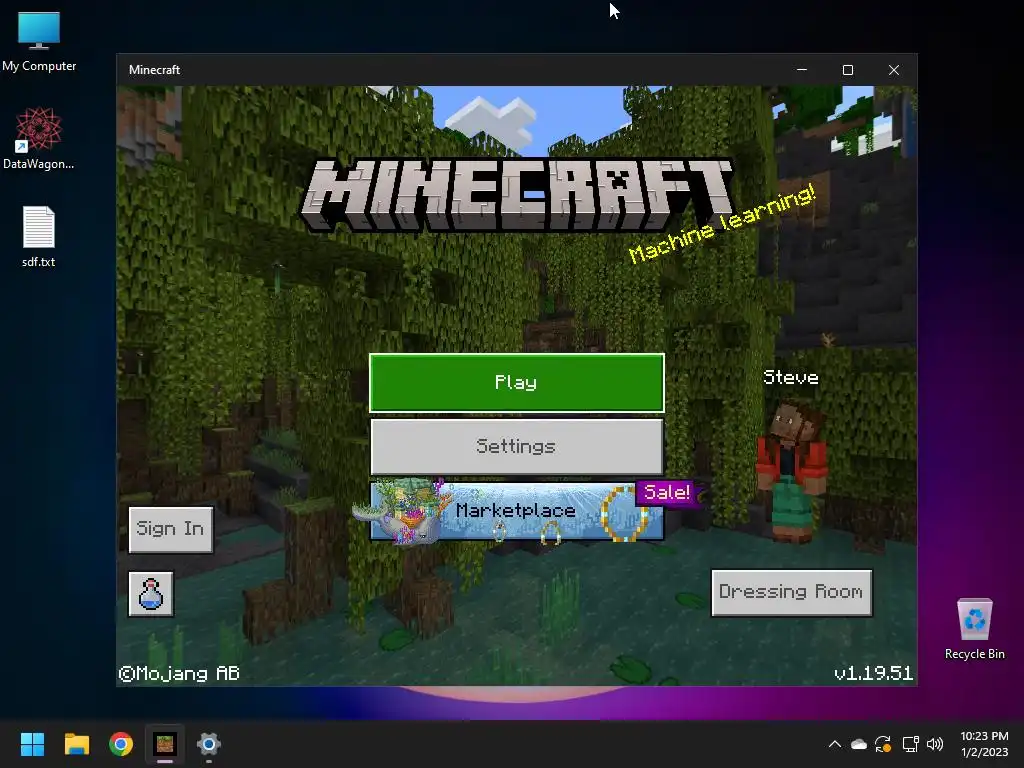Open the Marketplace banner button
The image size is (1024, 768).
[517, 511]
